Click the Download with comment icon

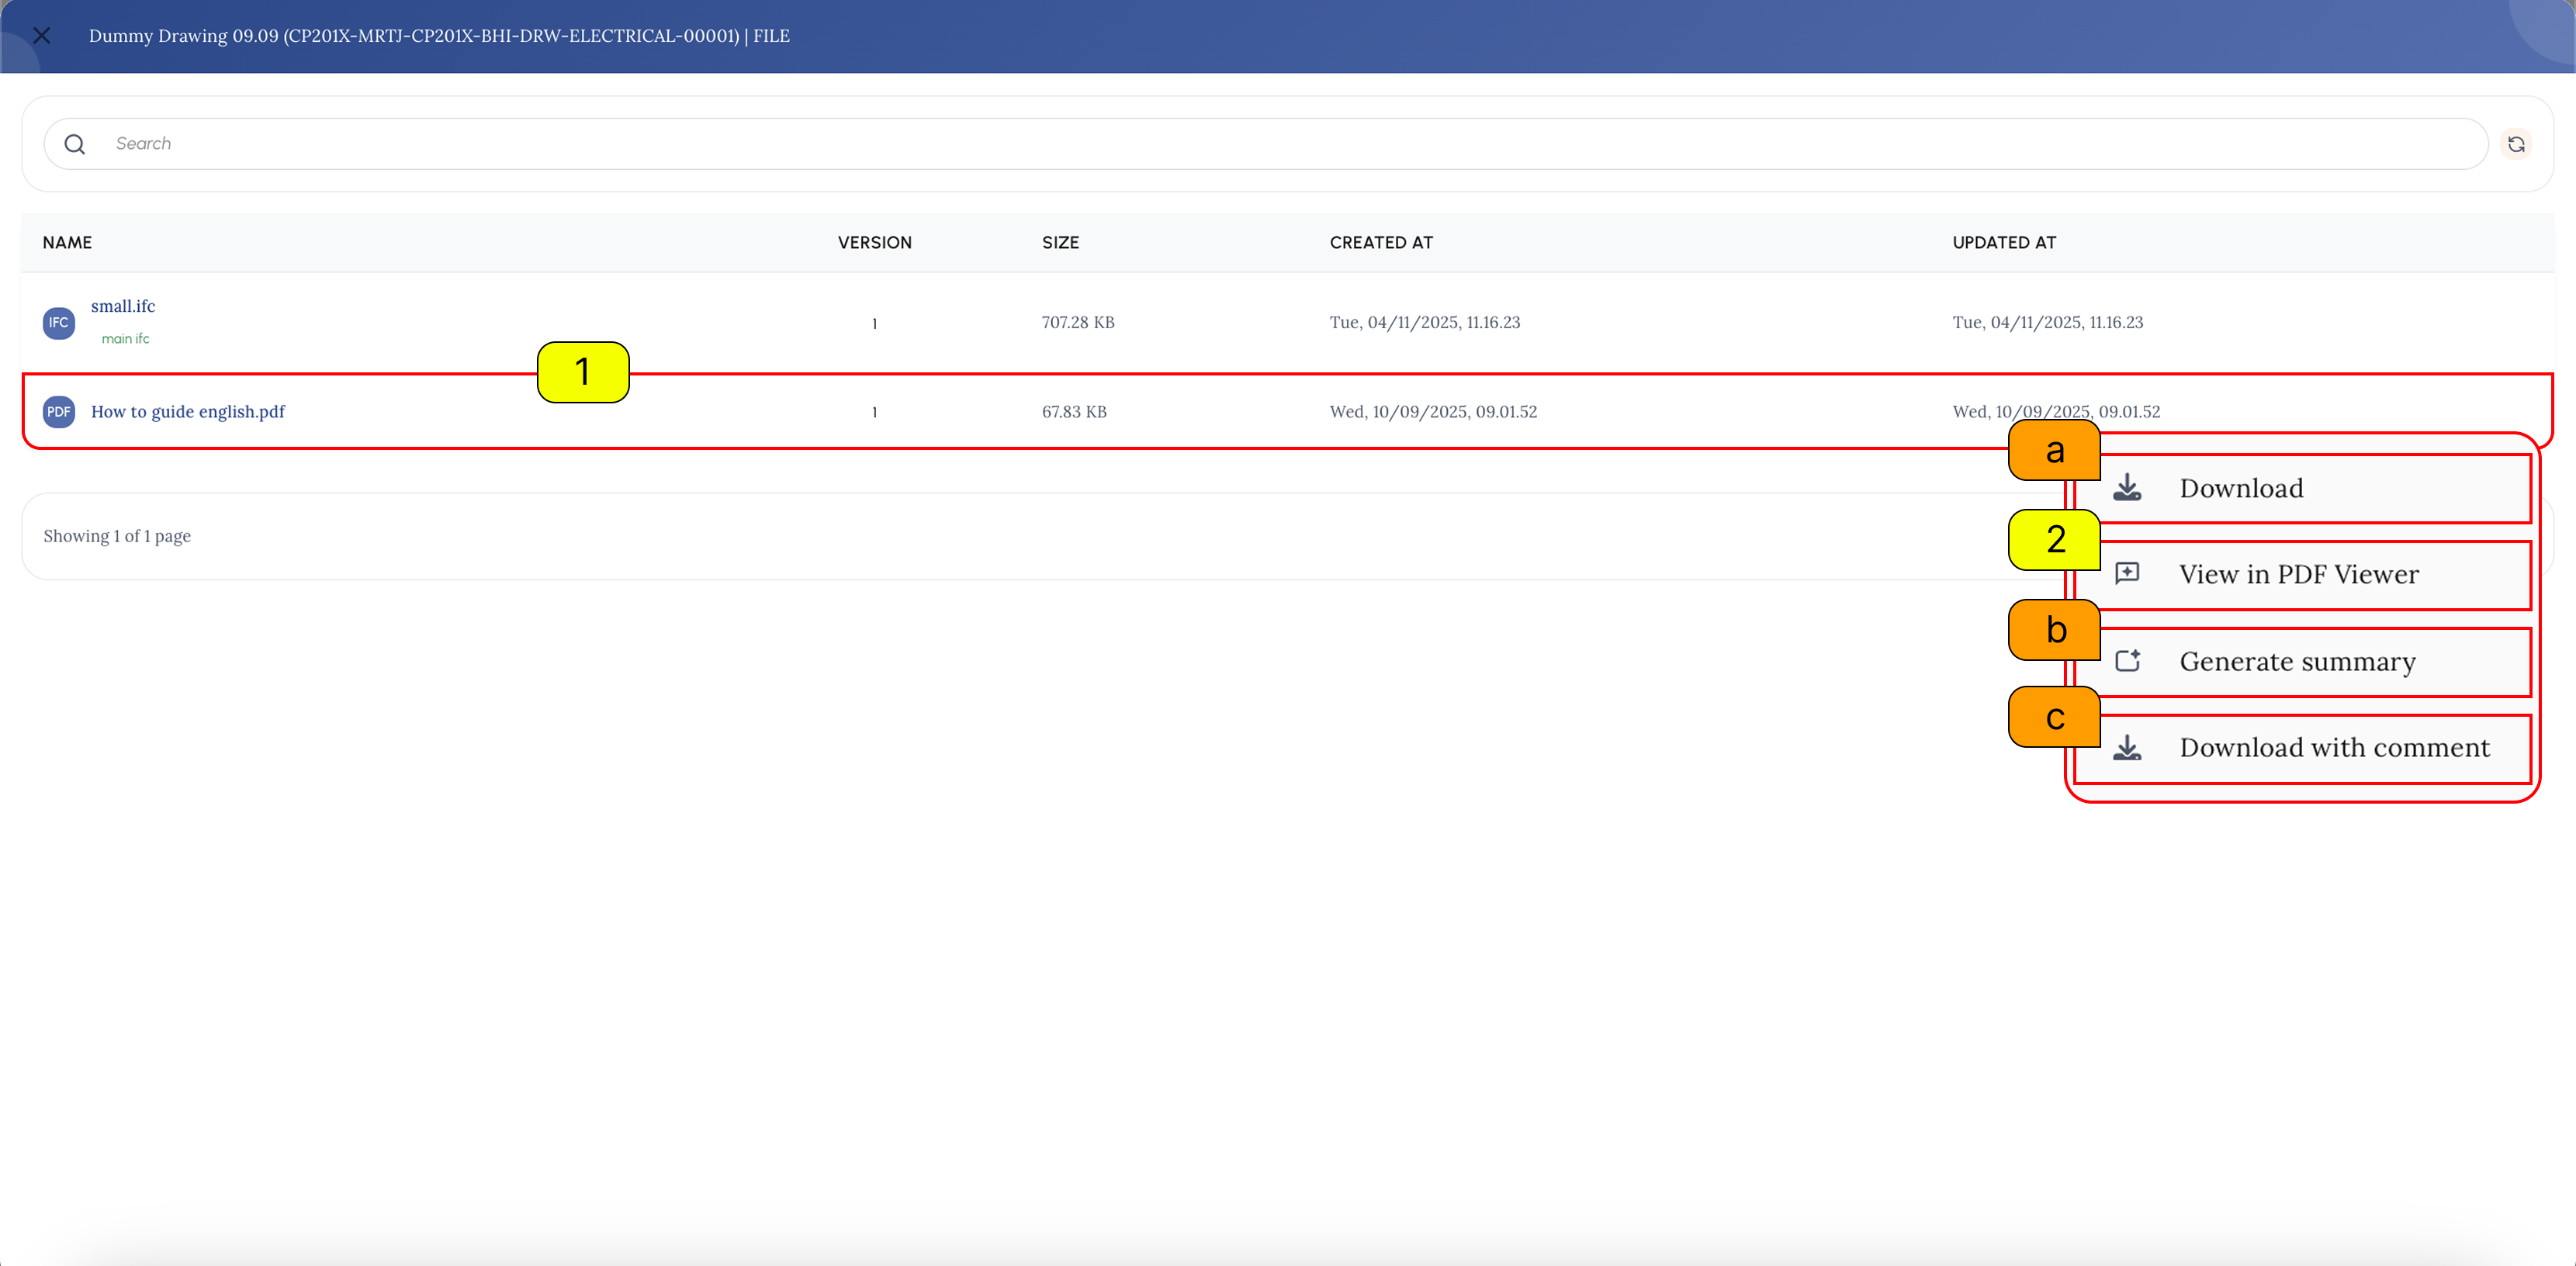click(x=2127, y=748)
